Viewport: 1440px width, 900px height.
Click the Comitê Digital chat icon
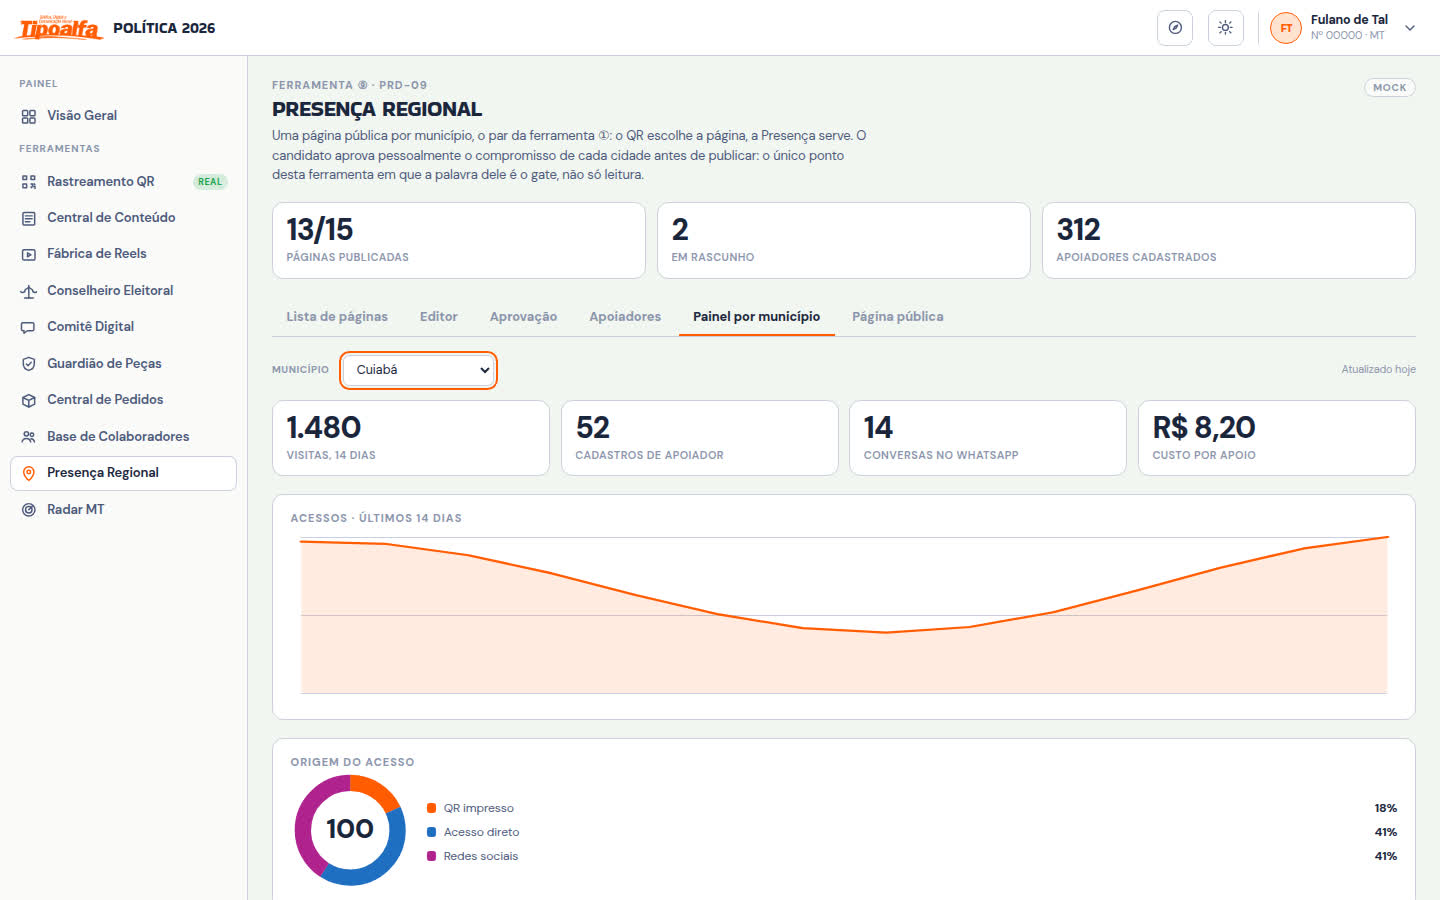click(x=29, y=327)
